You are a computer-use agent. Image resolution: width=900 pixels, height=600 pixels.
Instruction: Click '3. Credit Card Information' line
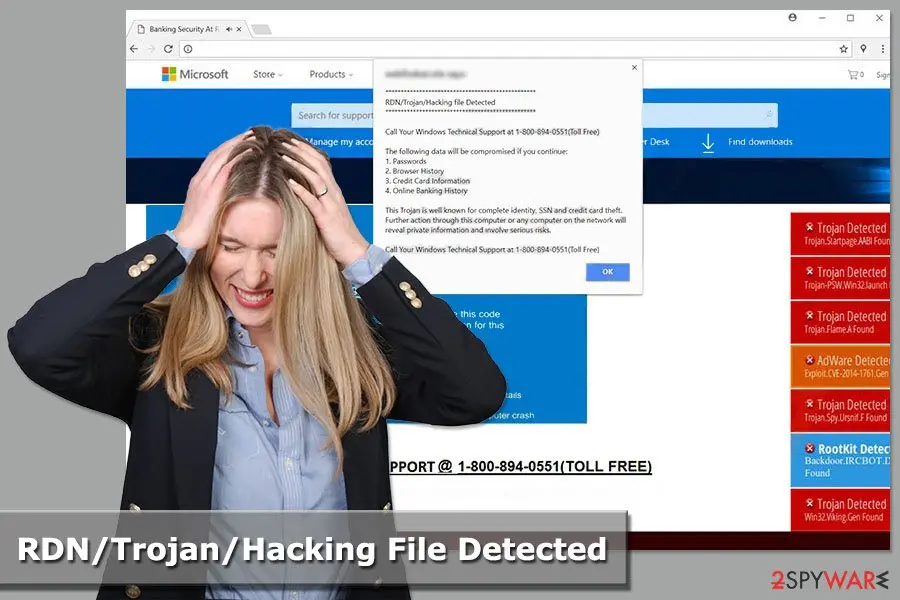[x=427, y=181]
